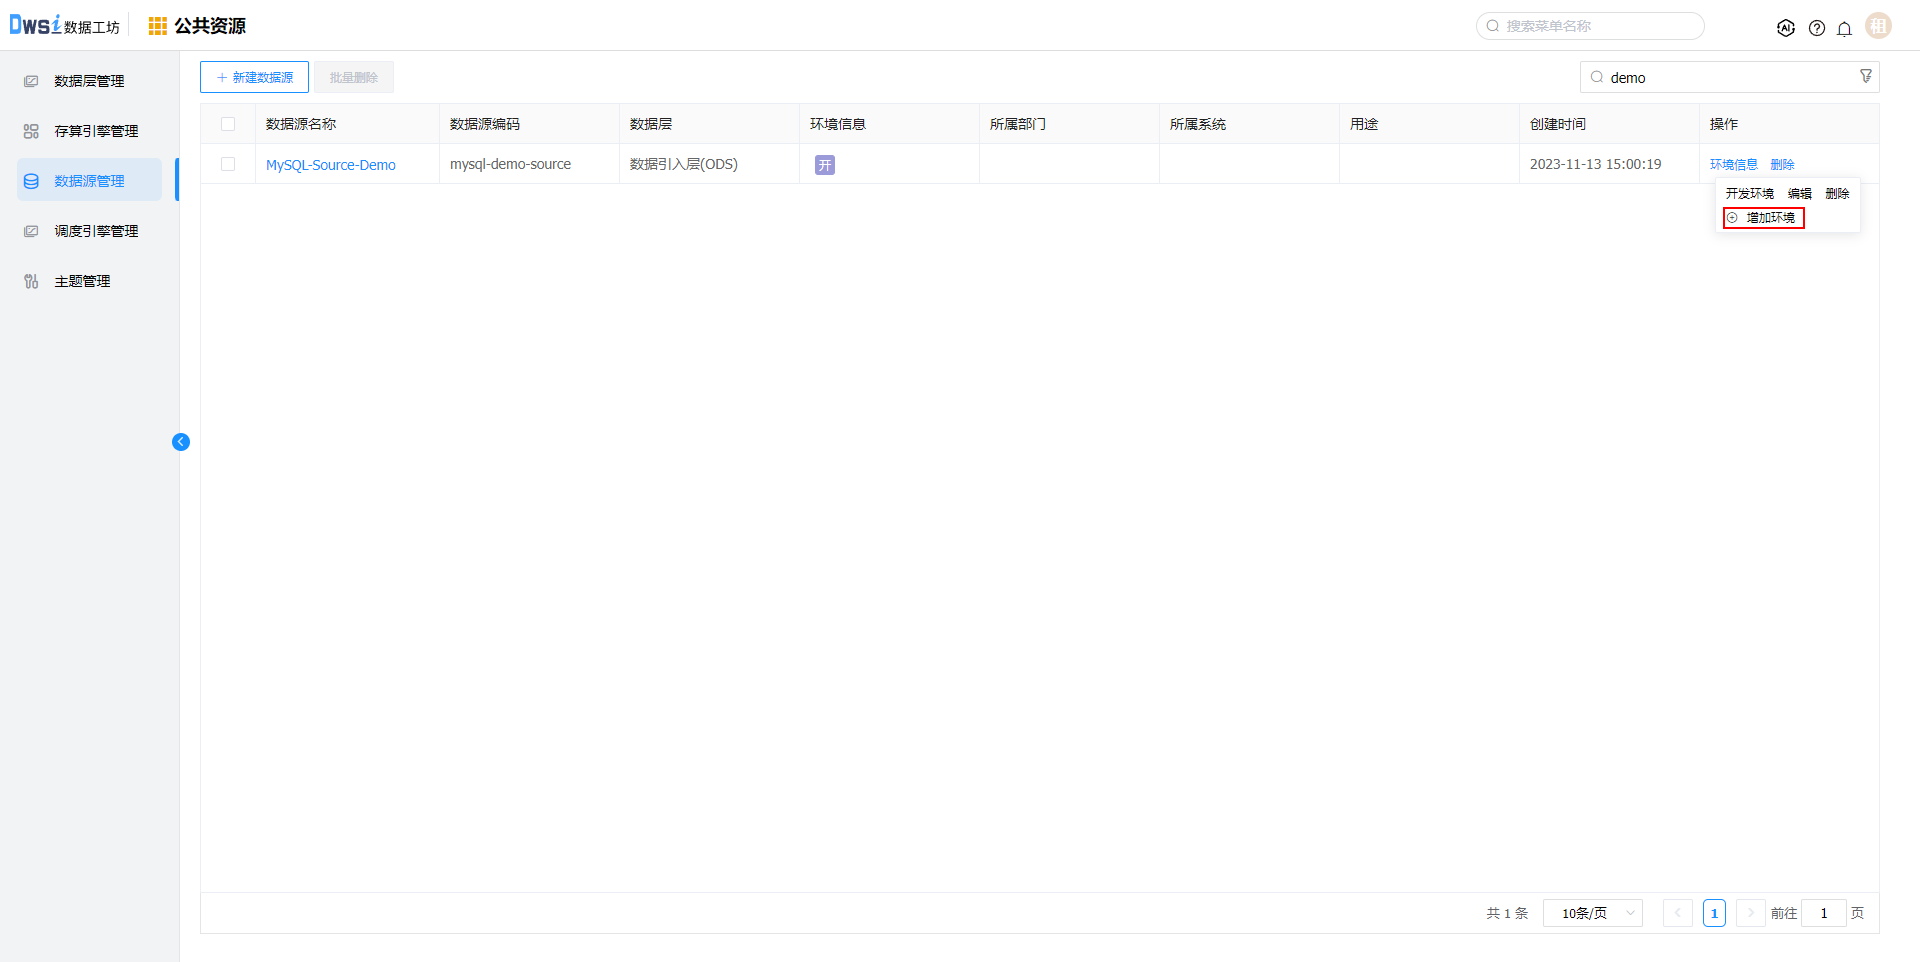The image size is (1920, 962).
Task: Toggle the select-all checkbox in table header
Action: click(x=228, y=124)
